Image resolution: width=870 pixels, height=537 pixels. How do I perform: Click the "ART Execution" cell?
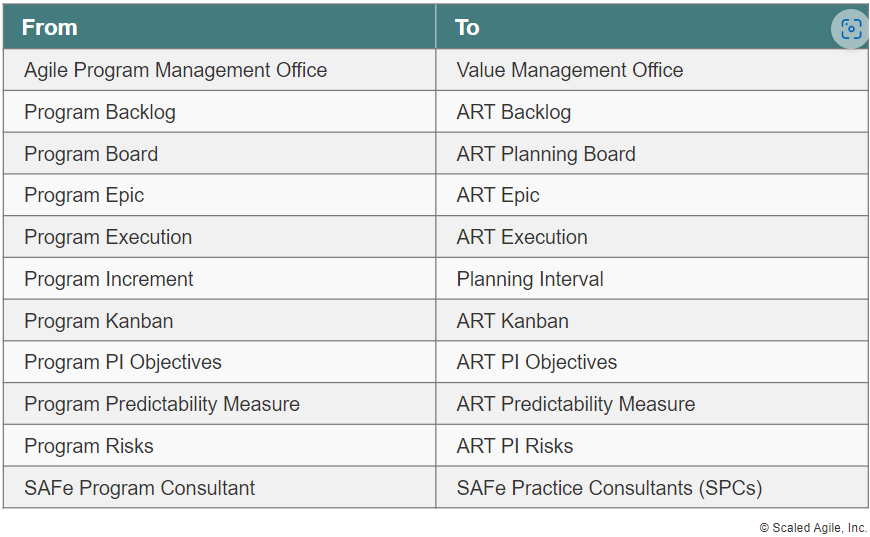pyautogui.click(x=521, y=238)
